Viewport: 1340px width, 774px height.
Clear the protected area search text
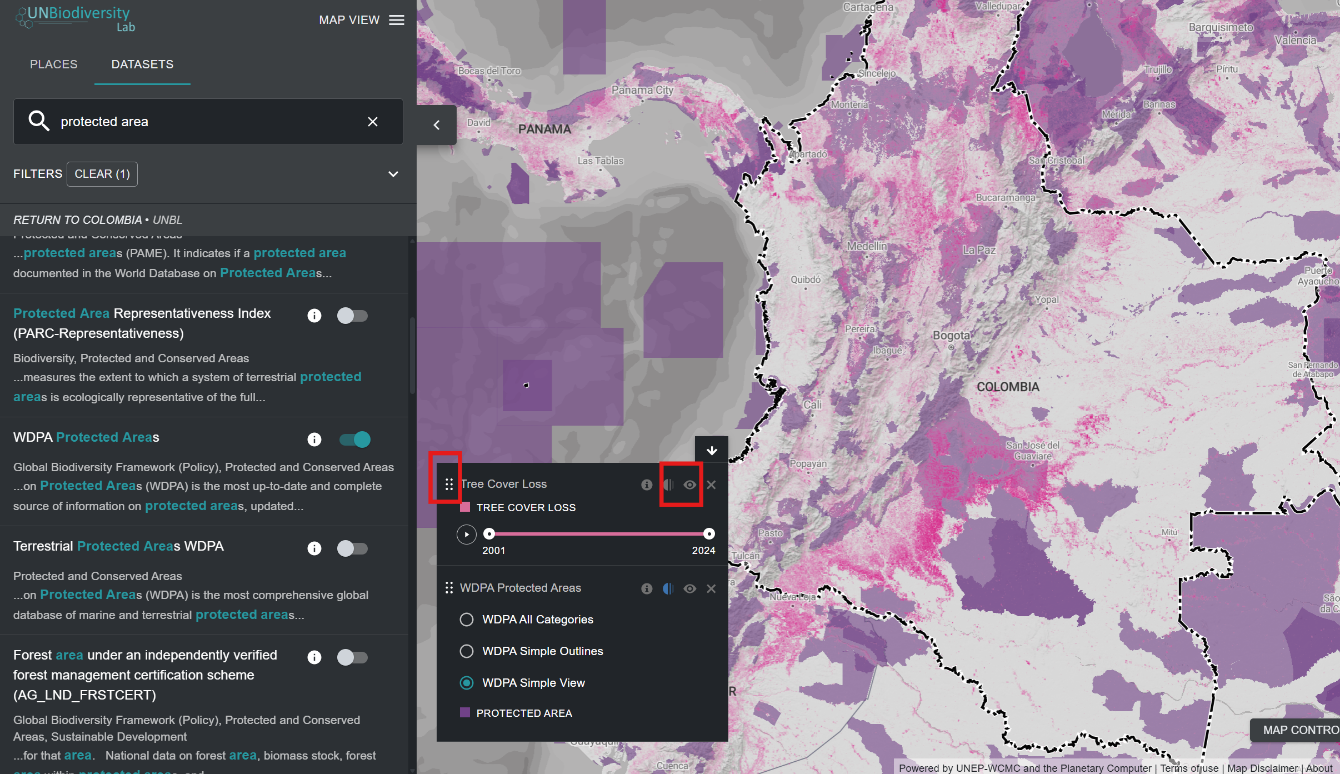pos(373,122)
